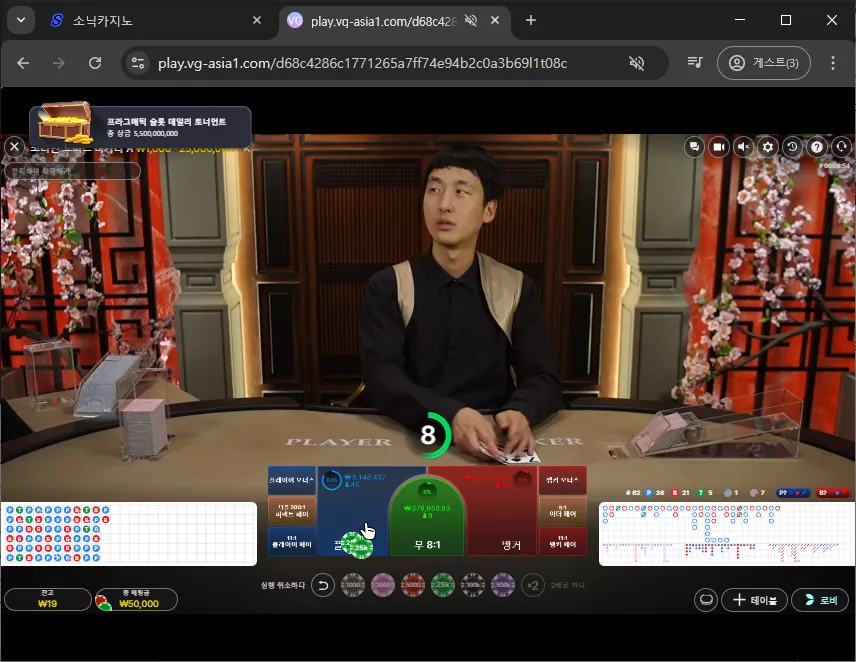The width and height of the screenshot is (856, 662).
Task: Expand the player bonus side bet
Action: tap(292, 480)
